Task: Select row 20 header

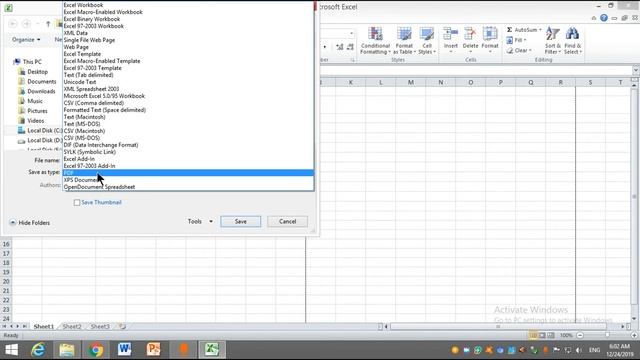Action: (6, 282)
